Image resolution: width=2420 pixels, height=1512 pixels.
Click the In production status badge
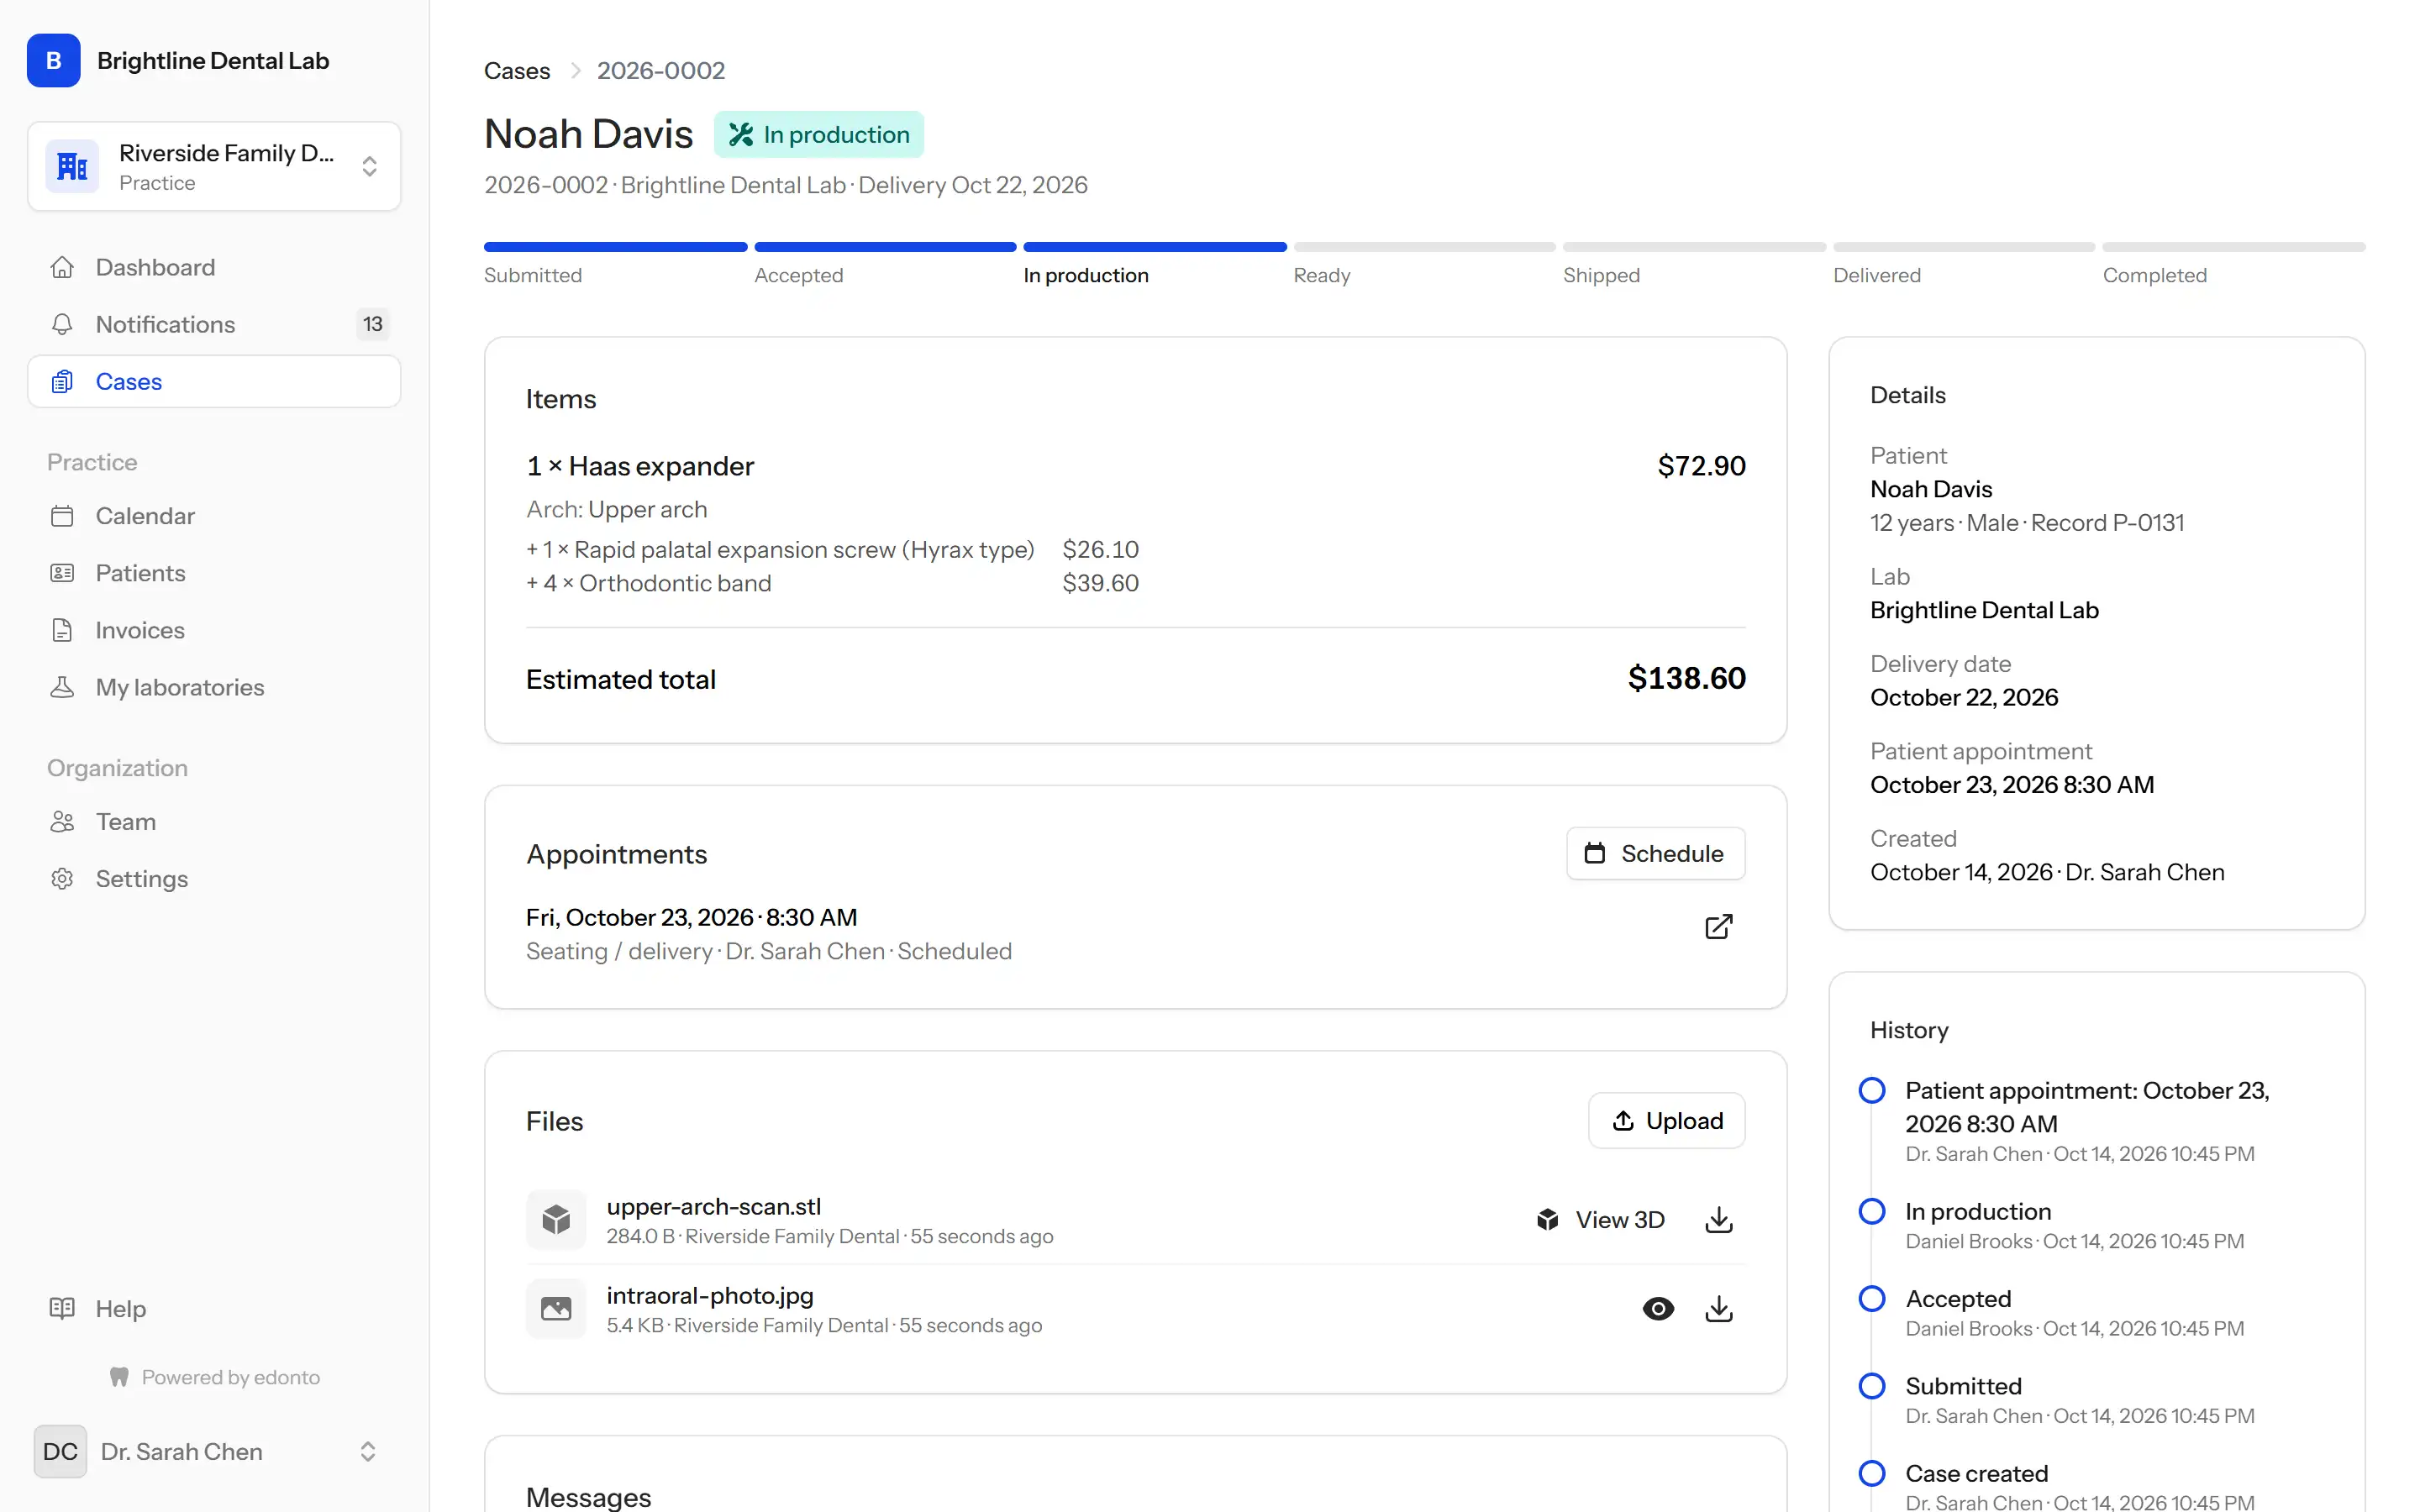tap(818, 134)
